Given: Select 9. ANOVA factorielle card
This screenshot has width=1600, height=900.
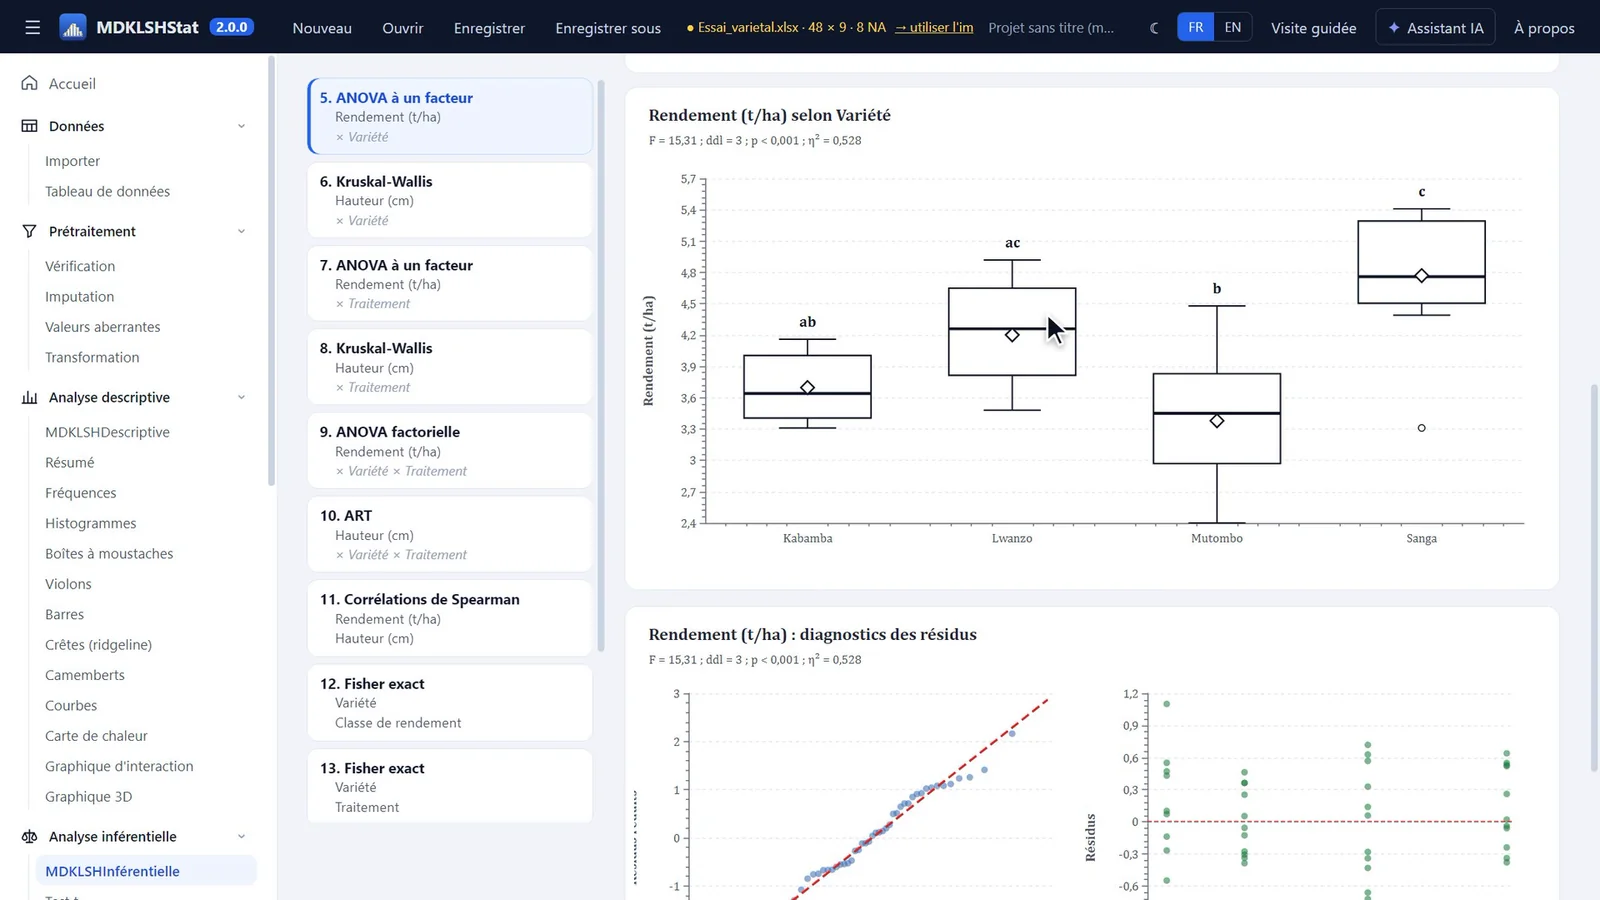Looking at the screenshot, I should pos(450,451).
